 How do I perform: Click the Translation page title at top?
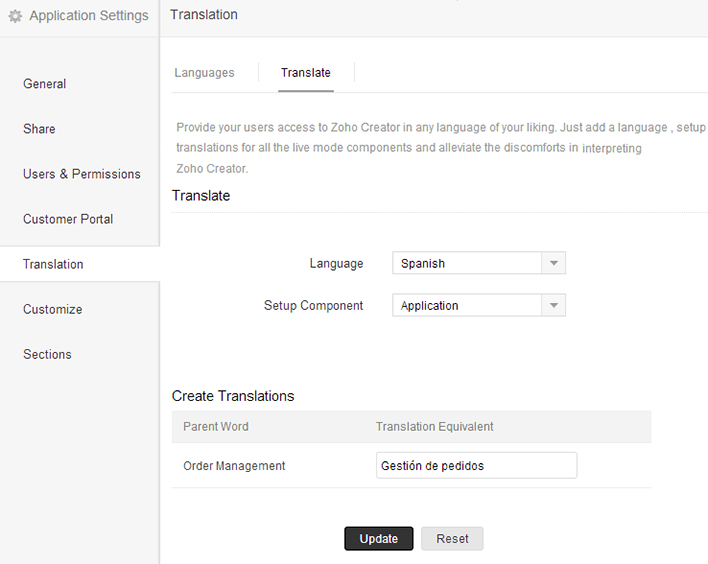click(x=205, y=15)
